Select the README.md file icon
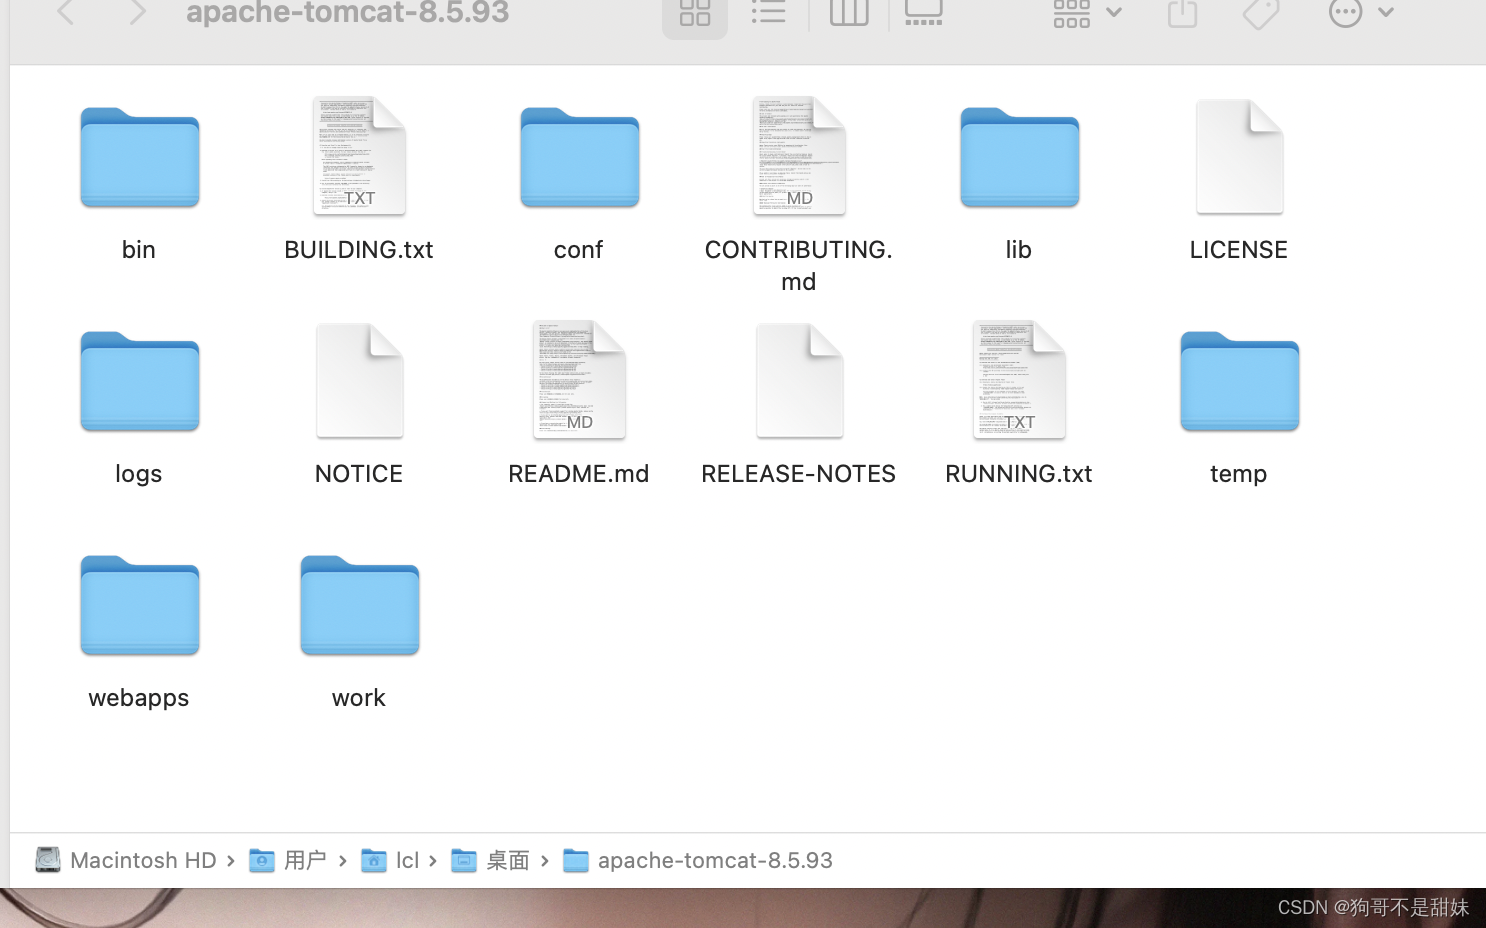Screen dimensions: 1486x928 click(x=579, y=380)
